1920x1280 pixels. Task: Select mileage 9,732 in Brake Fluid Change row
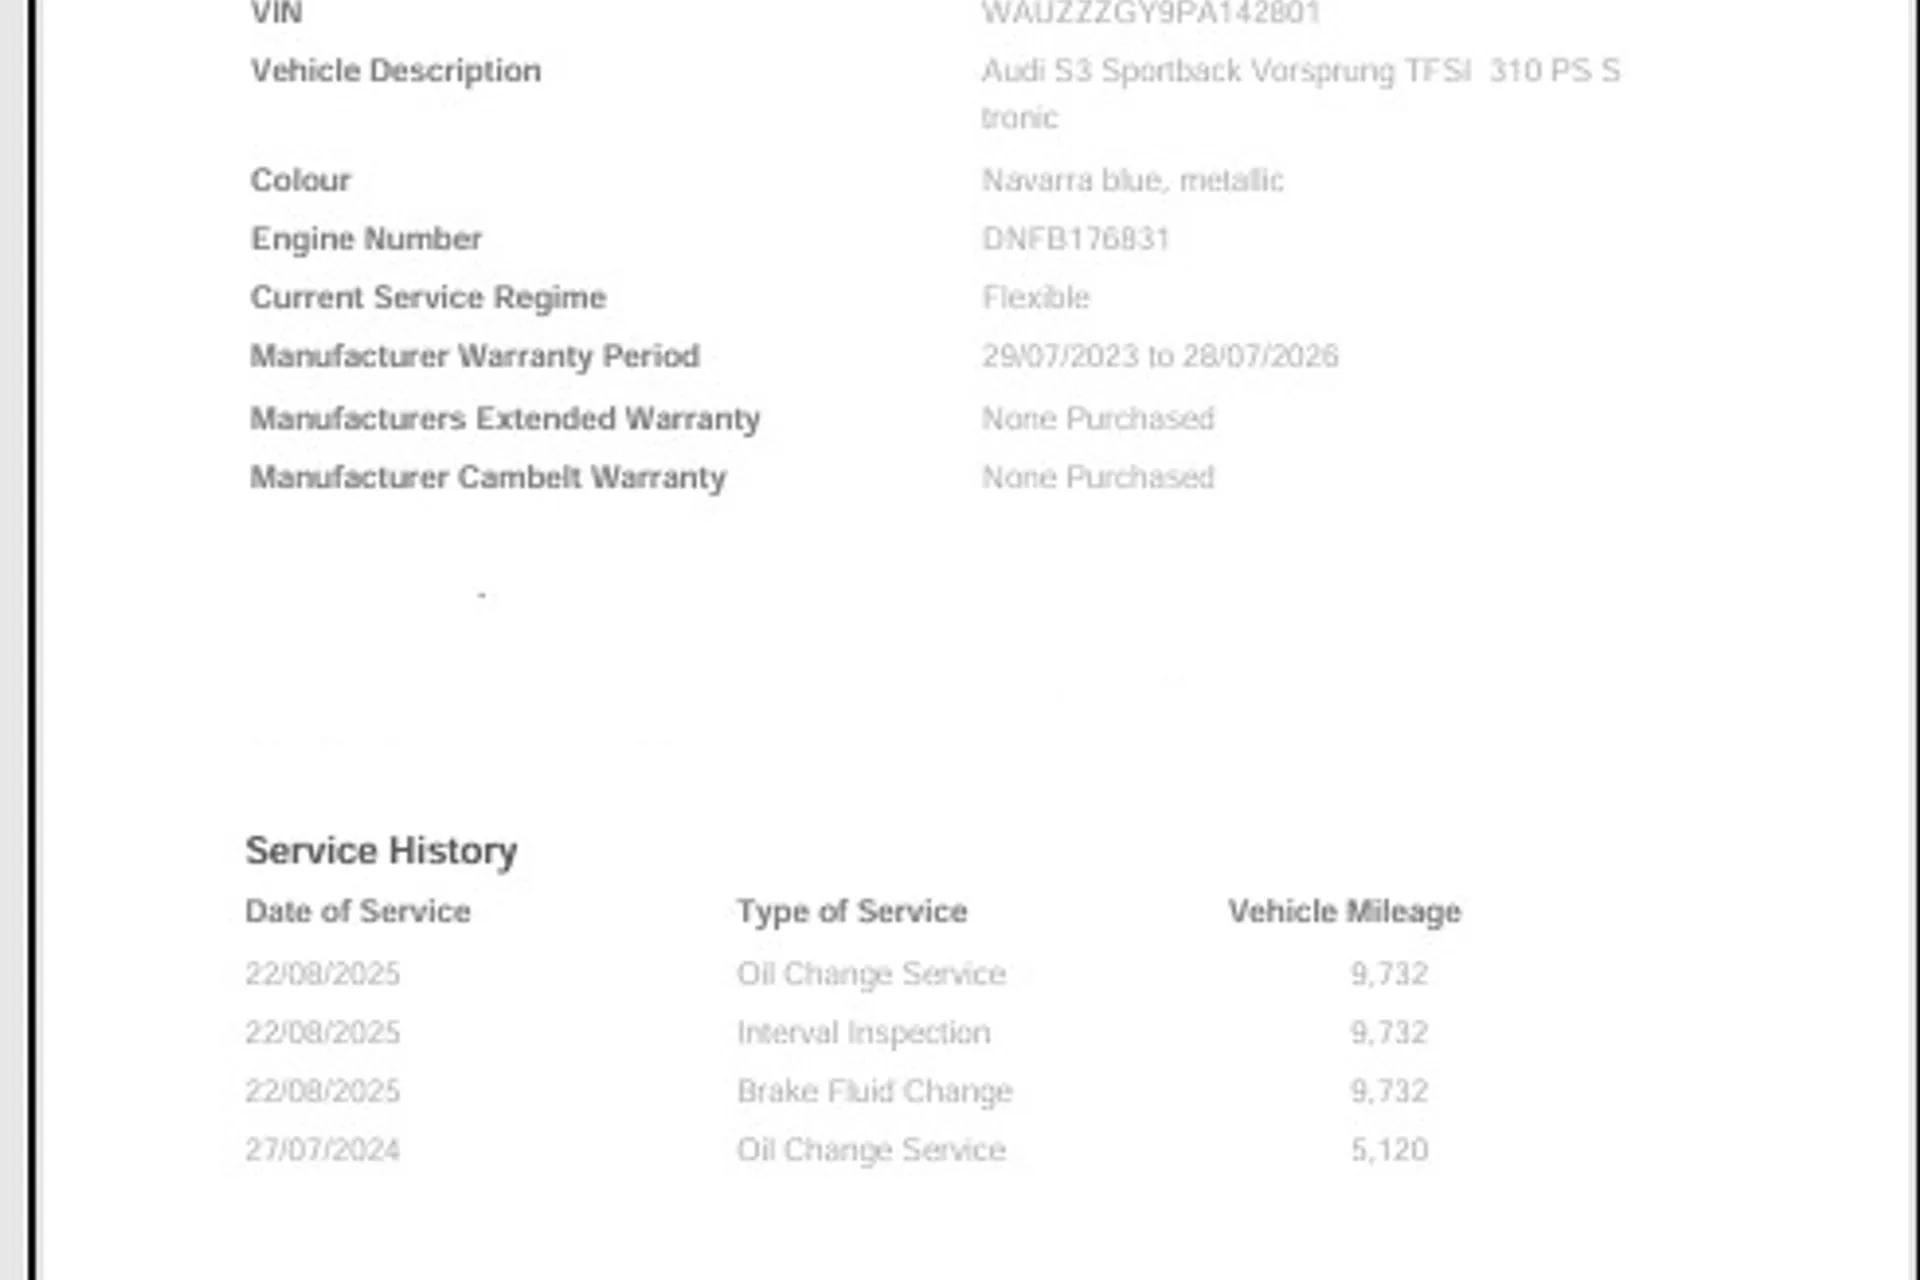pos(1389,1091)
